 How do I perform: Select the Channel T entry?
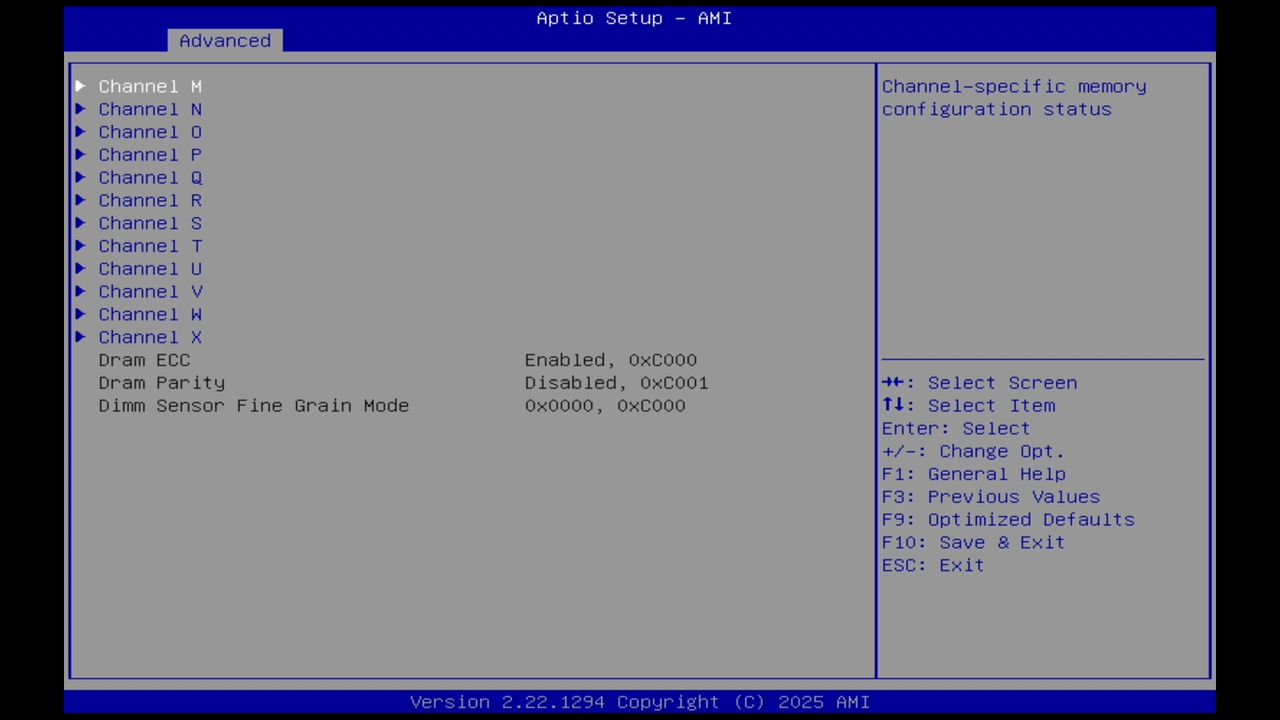(149, 246)
